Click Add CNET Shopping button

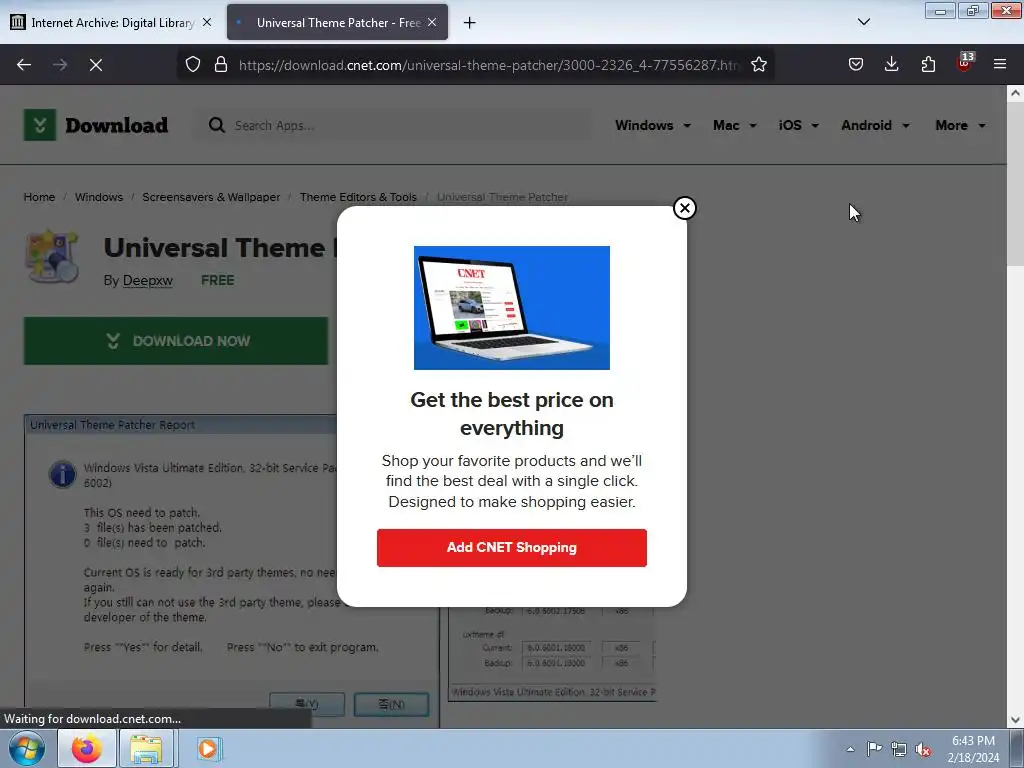[511, 547]
